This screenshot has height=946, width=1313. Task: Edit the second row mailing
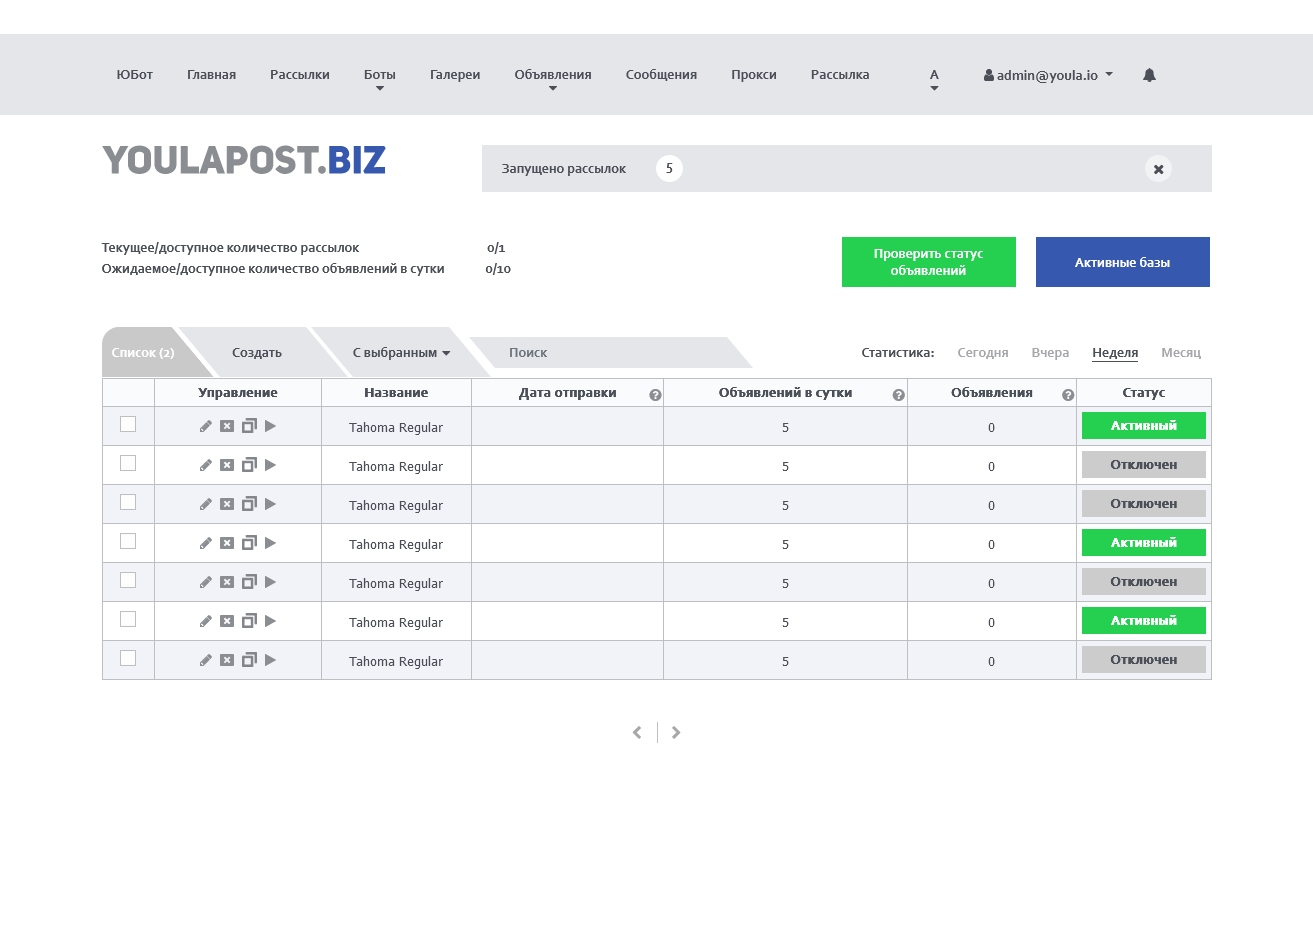205,465
